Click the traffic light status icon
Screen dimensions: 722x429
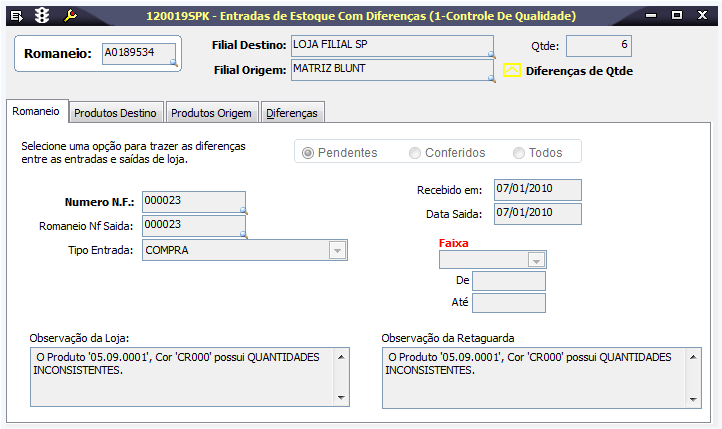point(43,16)
